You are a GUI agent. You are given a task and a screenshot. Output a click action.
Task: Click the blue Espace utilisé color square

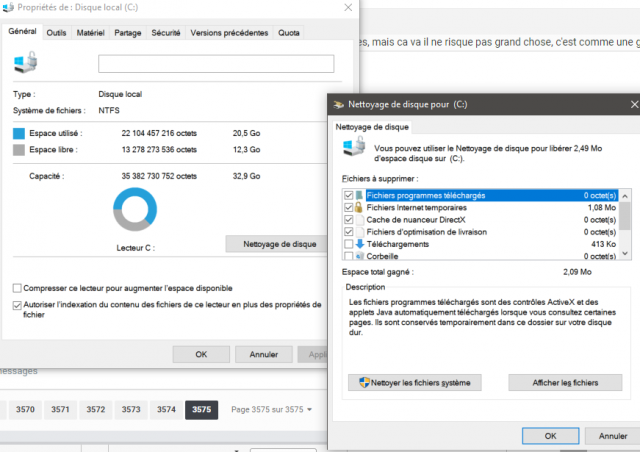pyautogui.click(x=19, y=133)
